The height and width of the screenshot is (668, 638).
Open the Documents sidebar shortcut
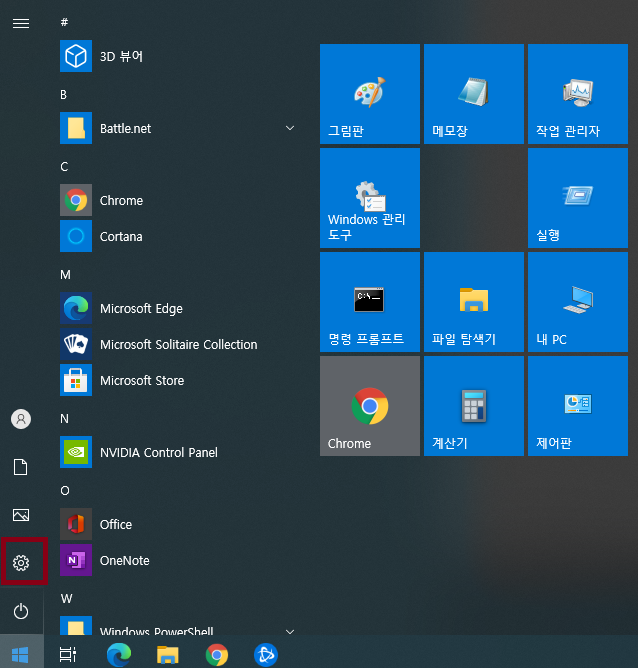tap(21, 467)
